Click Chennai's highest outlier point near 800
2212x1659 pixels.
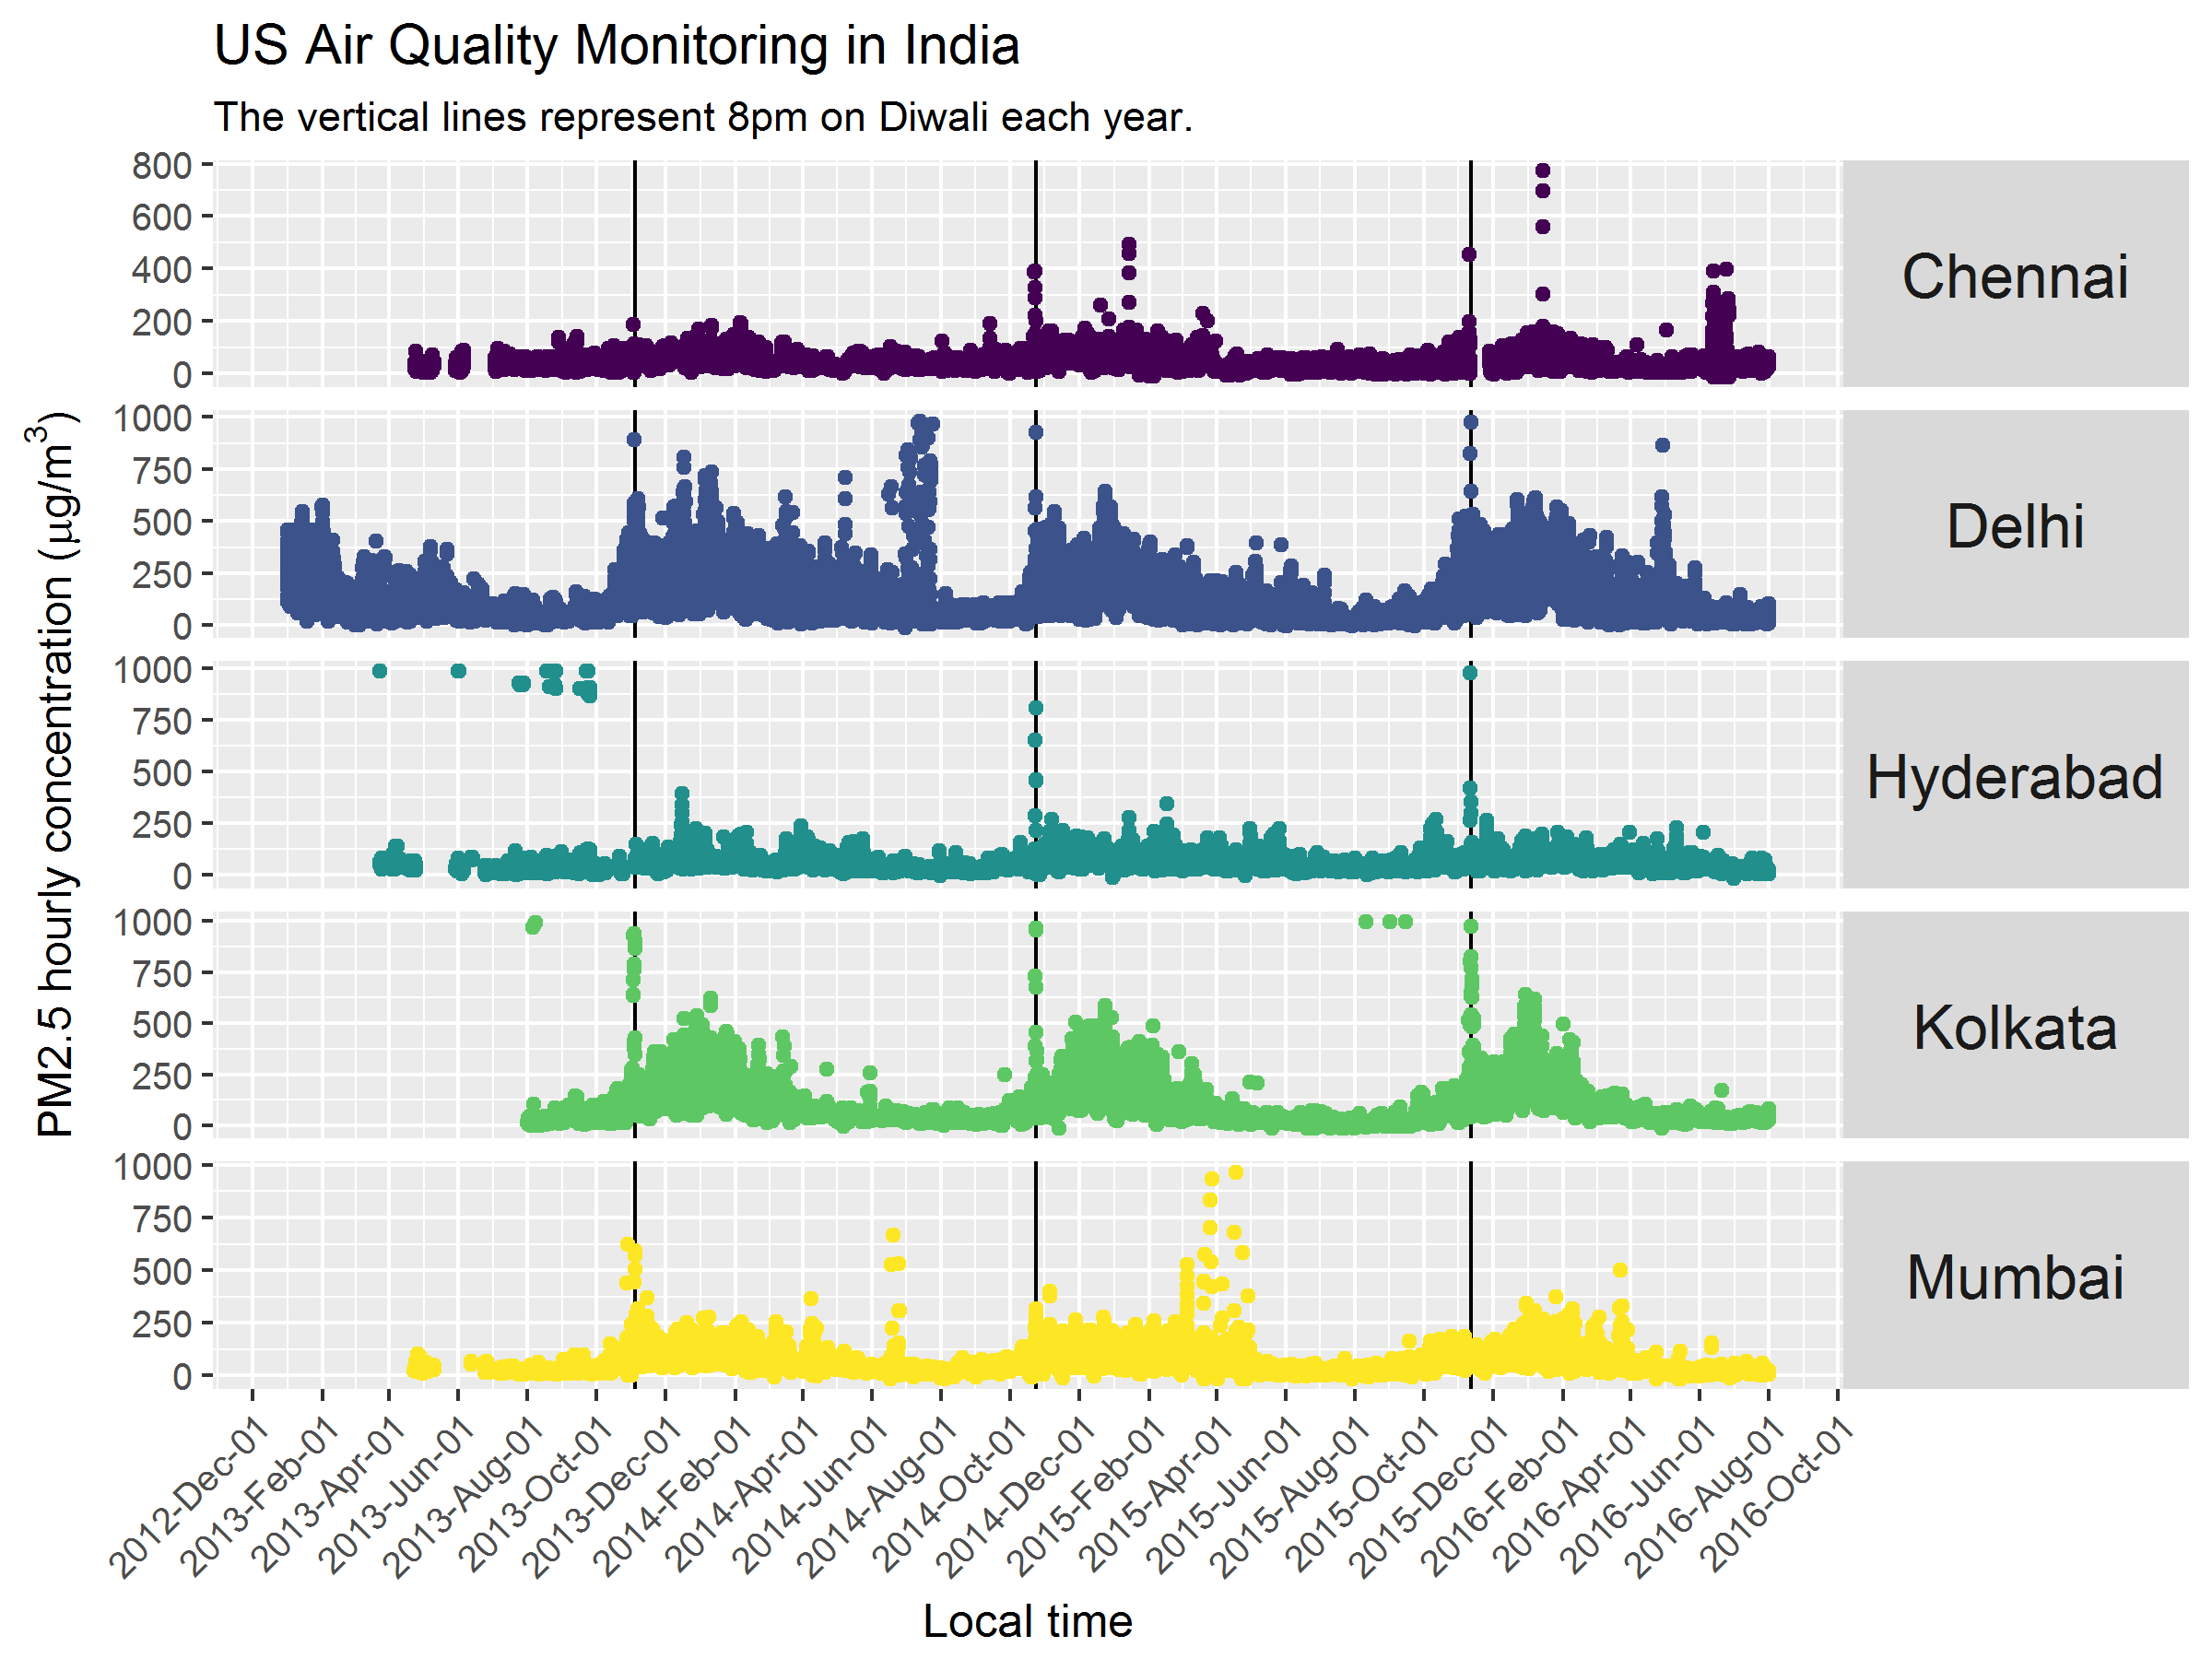(x=1542, y=170)
